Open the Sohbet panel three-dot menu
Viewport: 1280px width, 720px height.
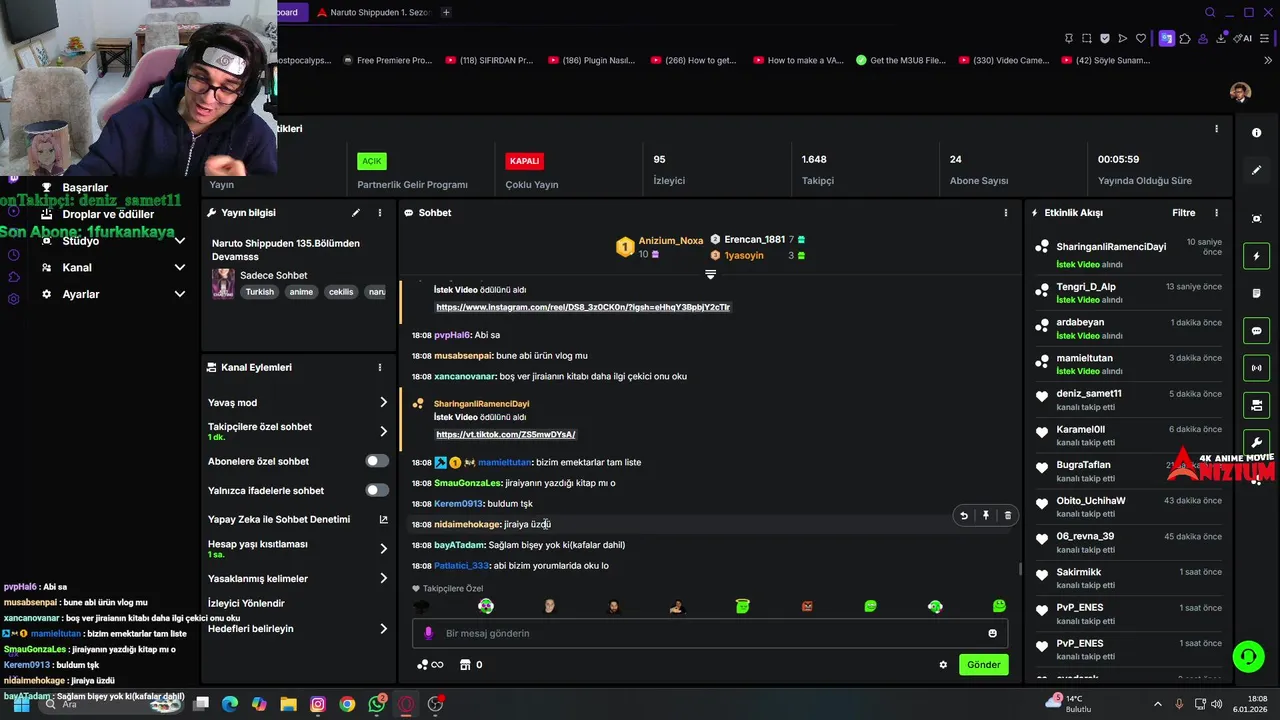click(x=1006, y=213)
